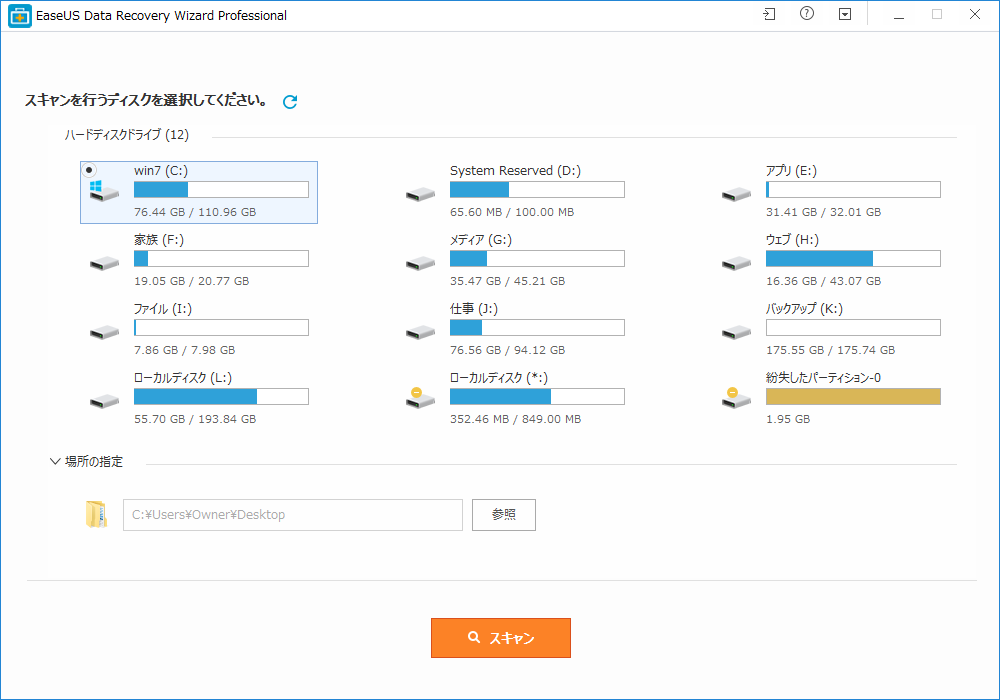Click the ハードディスクドライブ (12) header
Viewport: 1000px width, 700px height.
(x=127, y=135)
